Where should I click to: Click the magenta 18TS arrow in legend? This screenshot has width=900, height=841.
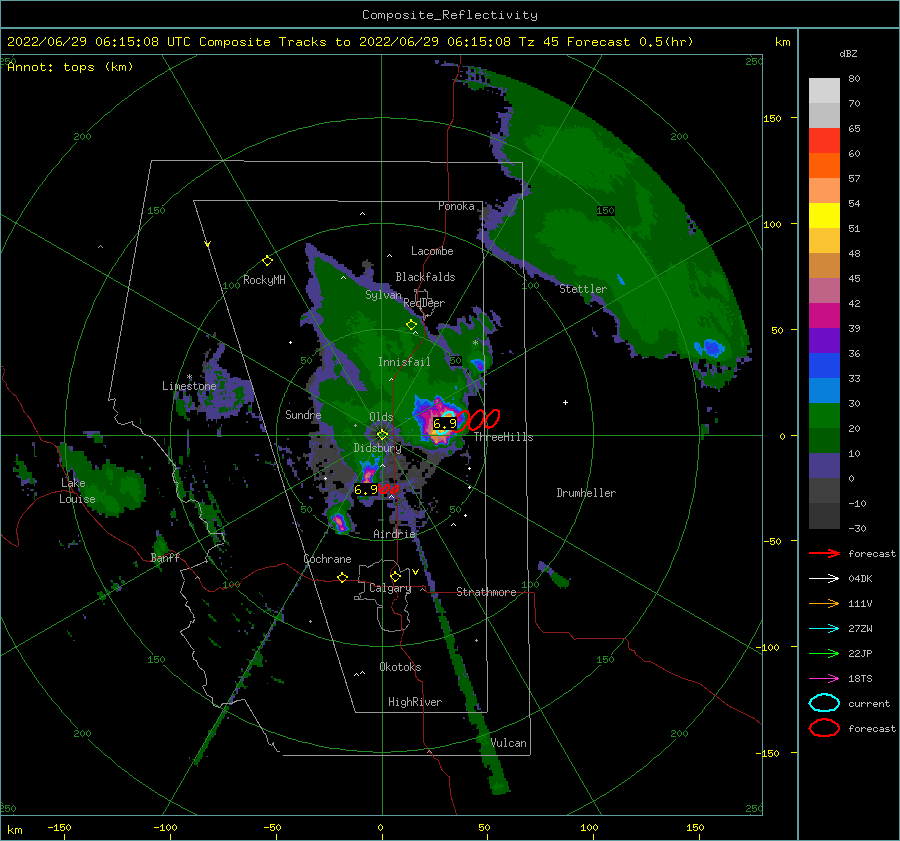[824, 679]
